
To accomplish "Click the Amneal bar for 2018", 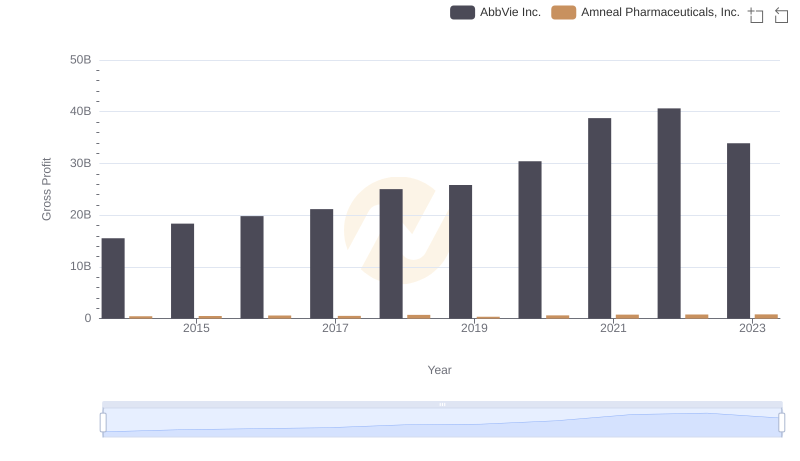I will (419, 317).
